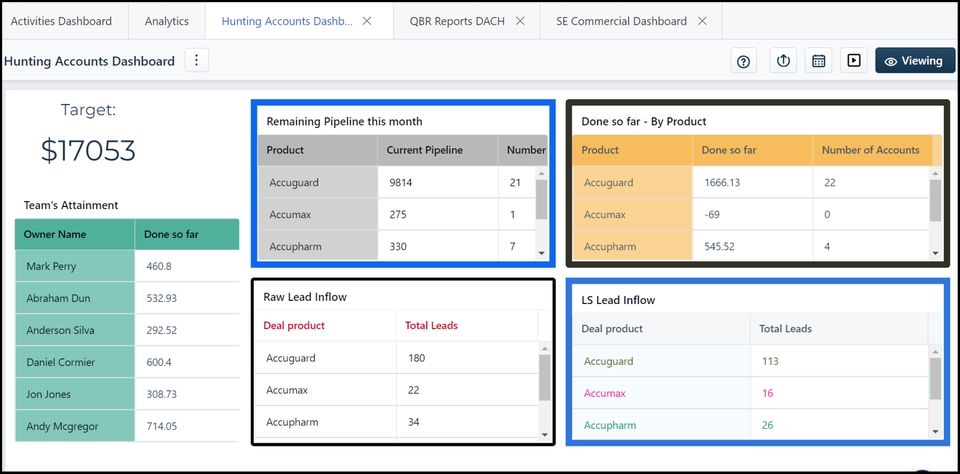Click Number of Accounts column header
Image resolution: width=960 pixels, height=474 pixels.
click(x=872, y=150)
